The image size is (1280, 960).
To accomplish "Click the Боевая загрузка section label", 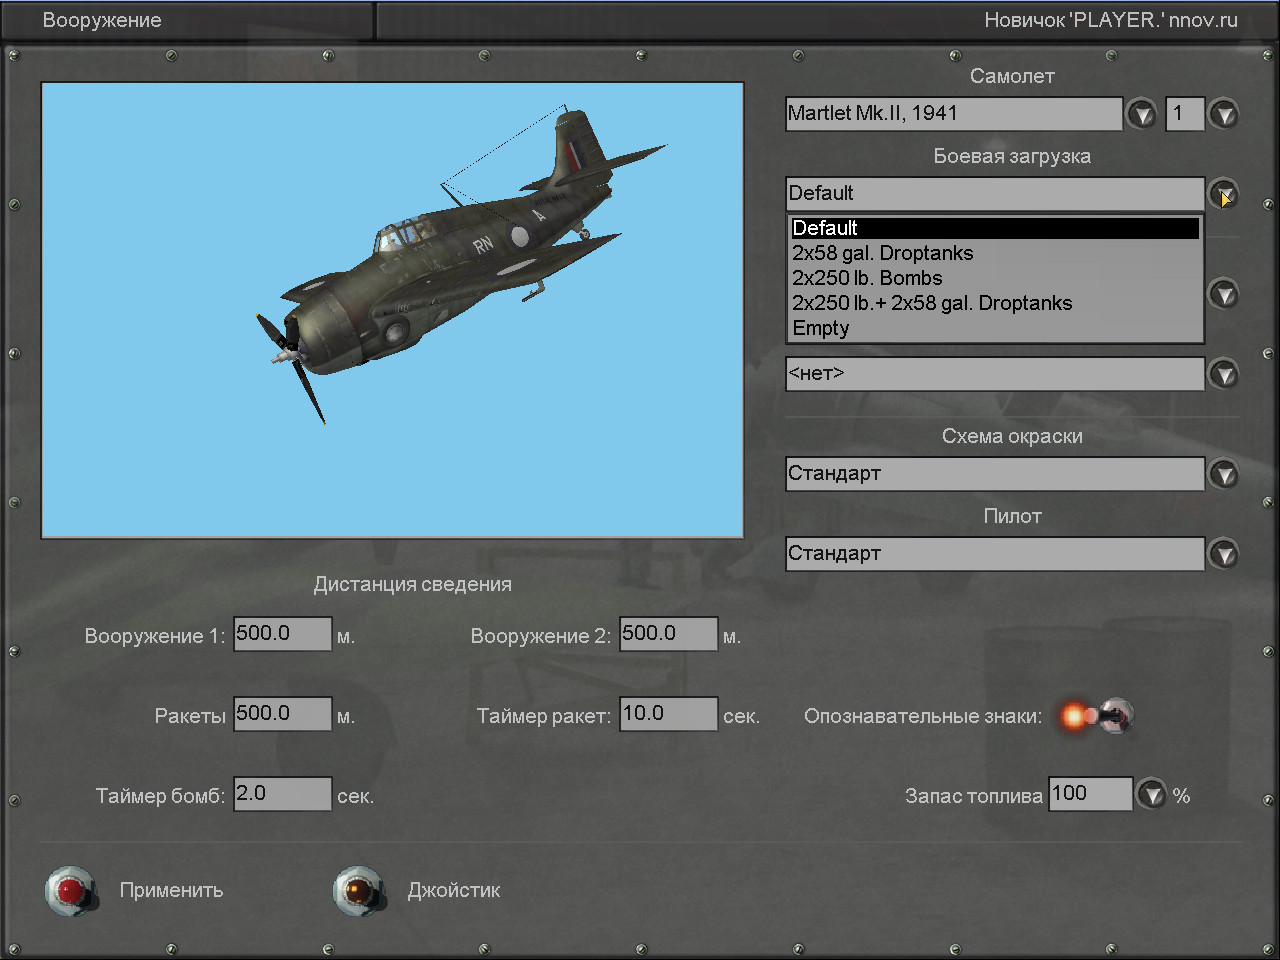I will coord(1012,156).
